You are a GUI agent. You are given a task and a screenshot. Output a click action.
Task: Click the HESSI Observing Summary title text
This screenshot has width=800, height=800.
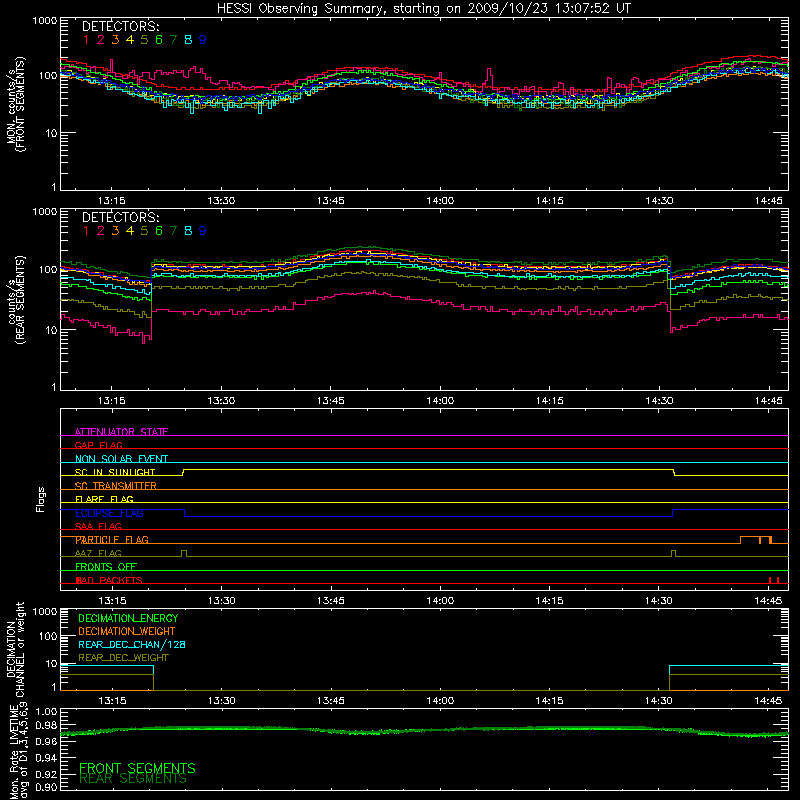(x=424, y=9)
